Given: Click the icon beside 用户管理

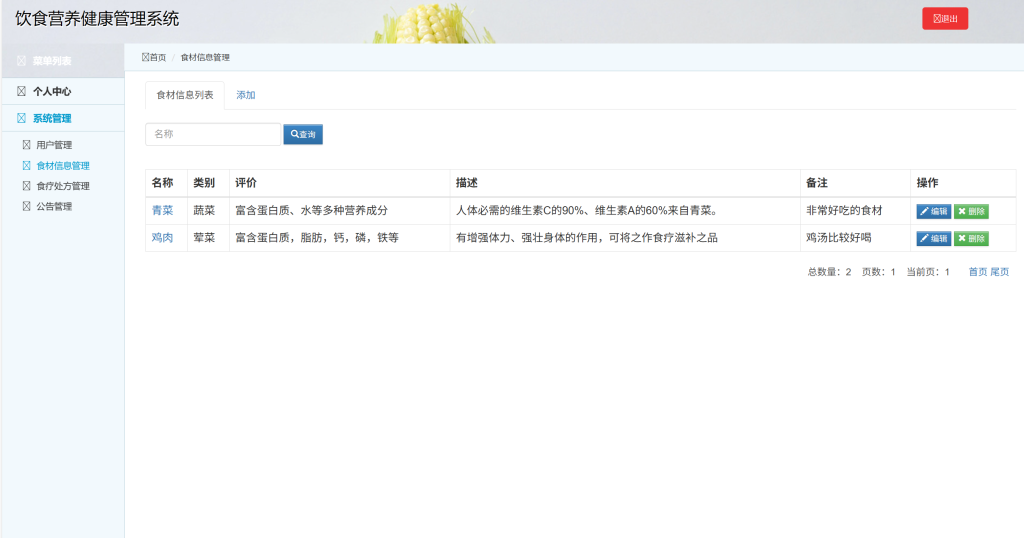Looking at the screenshot, I should [x=27, y=145].
